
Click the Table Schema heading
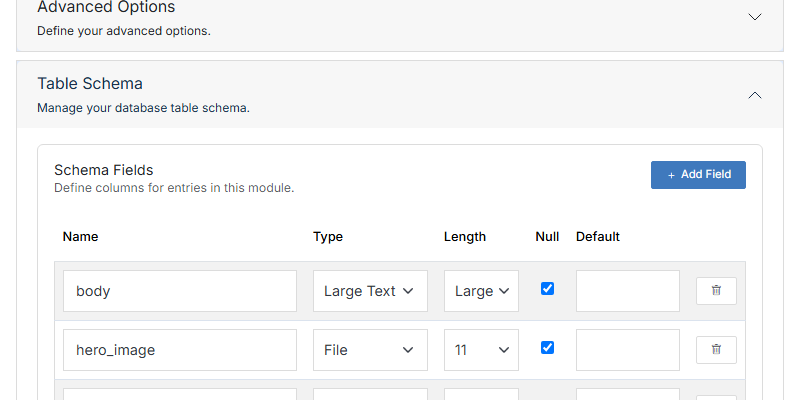[90, 83]
